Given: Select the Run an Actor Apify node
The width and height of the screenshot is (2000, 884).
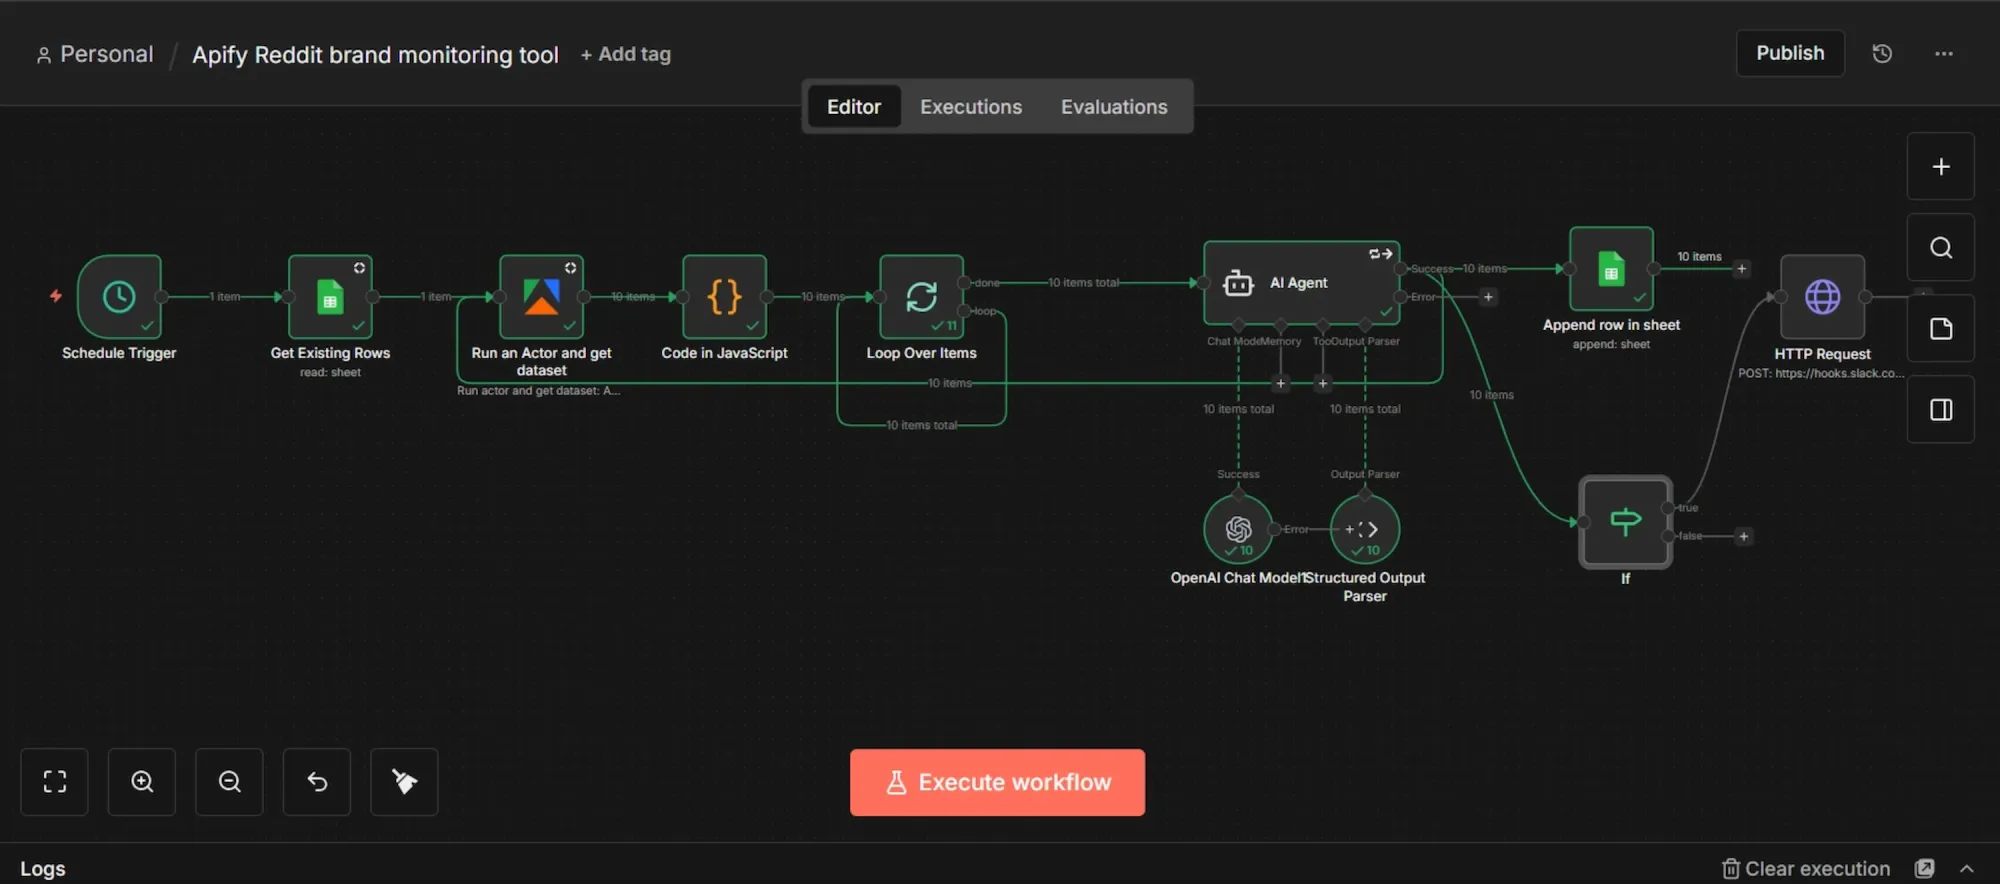Looking at the screenshot, I should (x=541, y=296).
